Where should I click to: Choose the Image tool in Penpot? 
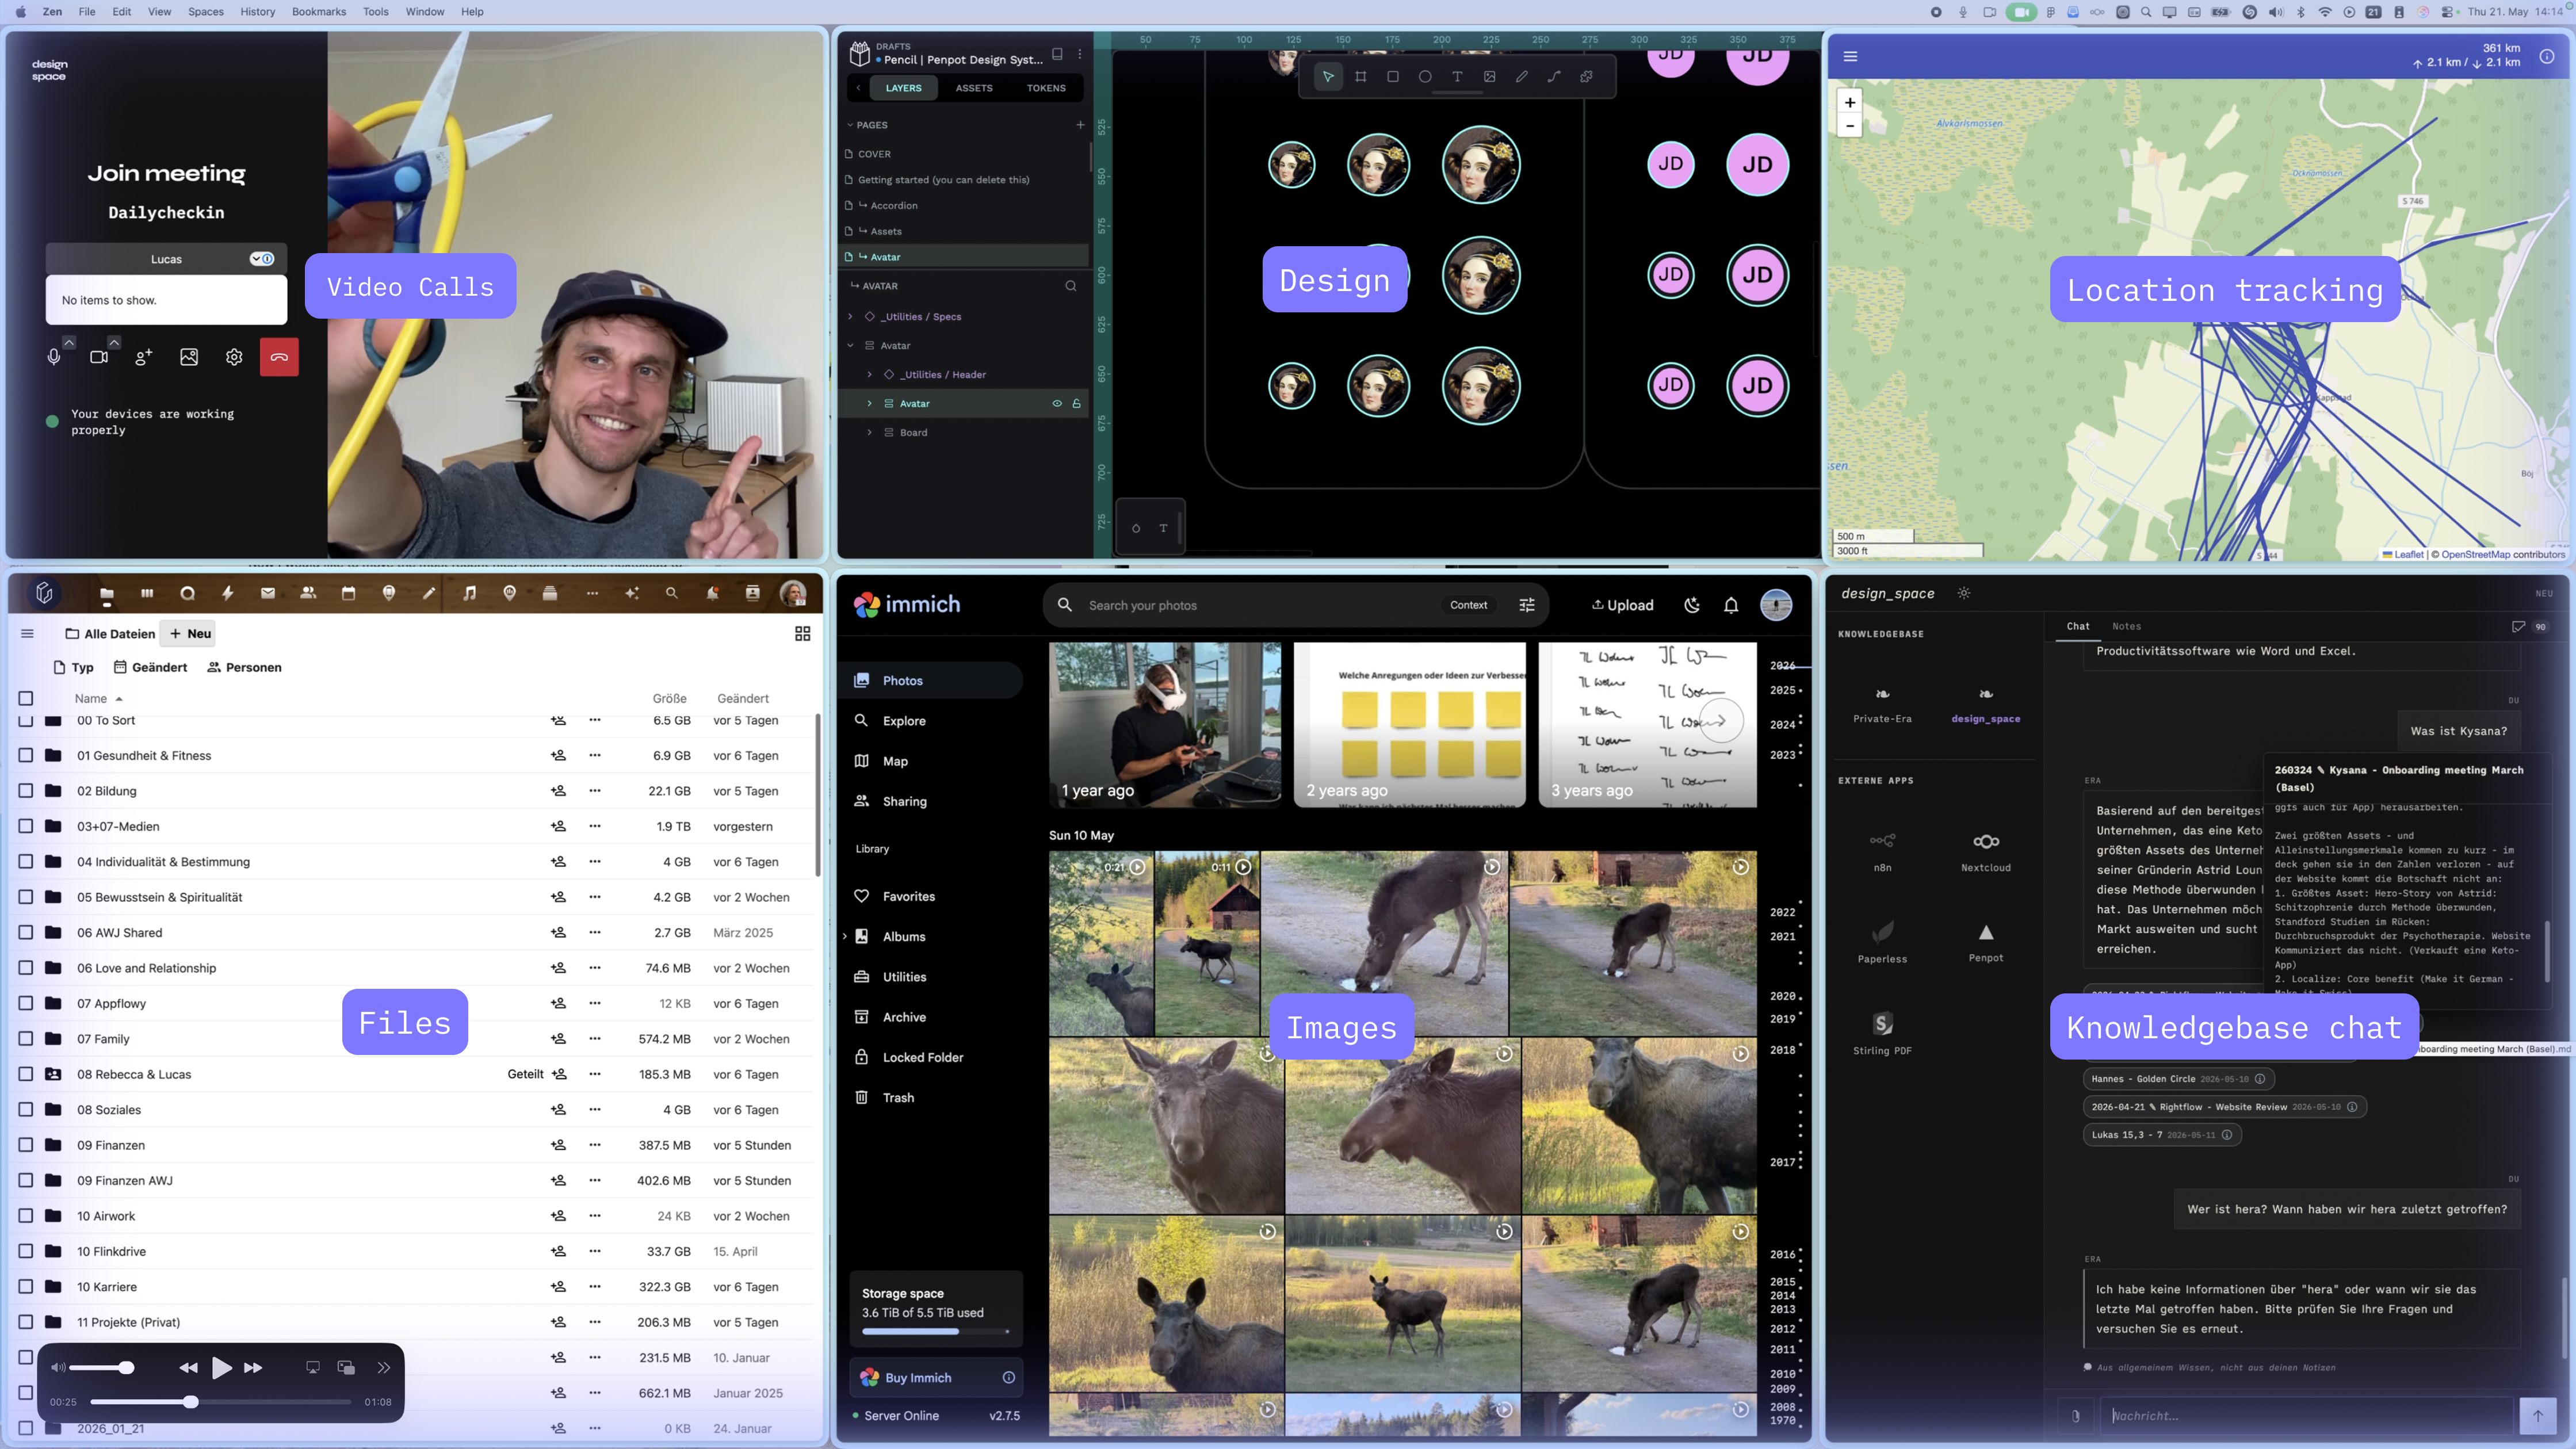point(1489,77)
